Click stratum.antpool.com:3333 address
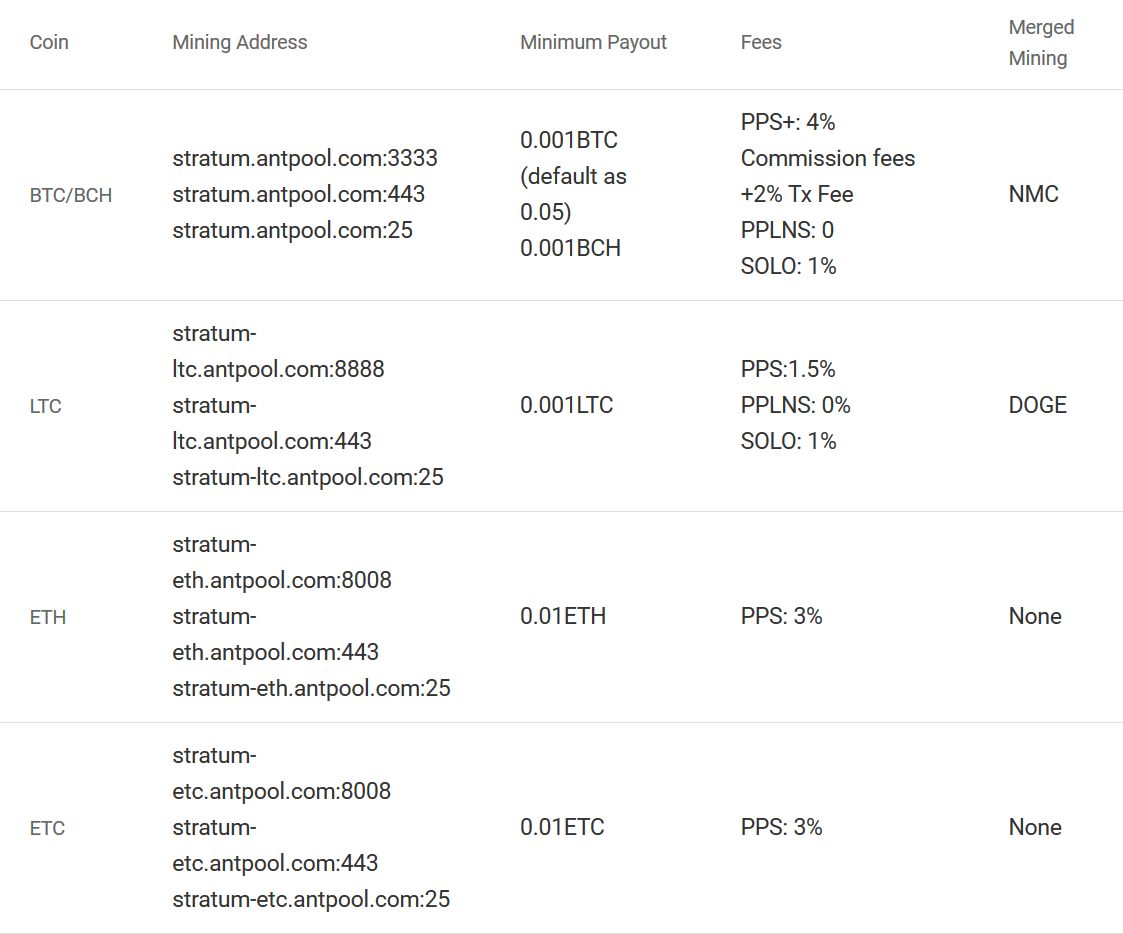Viewport: 1123px width, 934px height. click(305, 158)
